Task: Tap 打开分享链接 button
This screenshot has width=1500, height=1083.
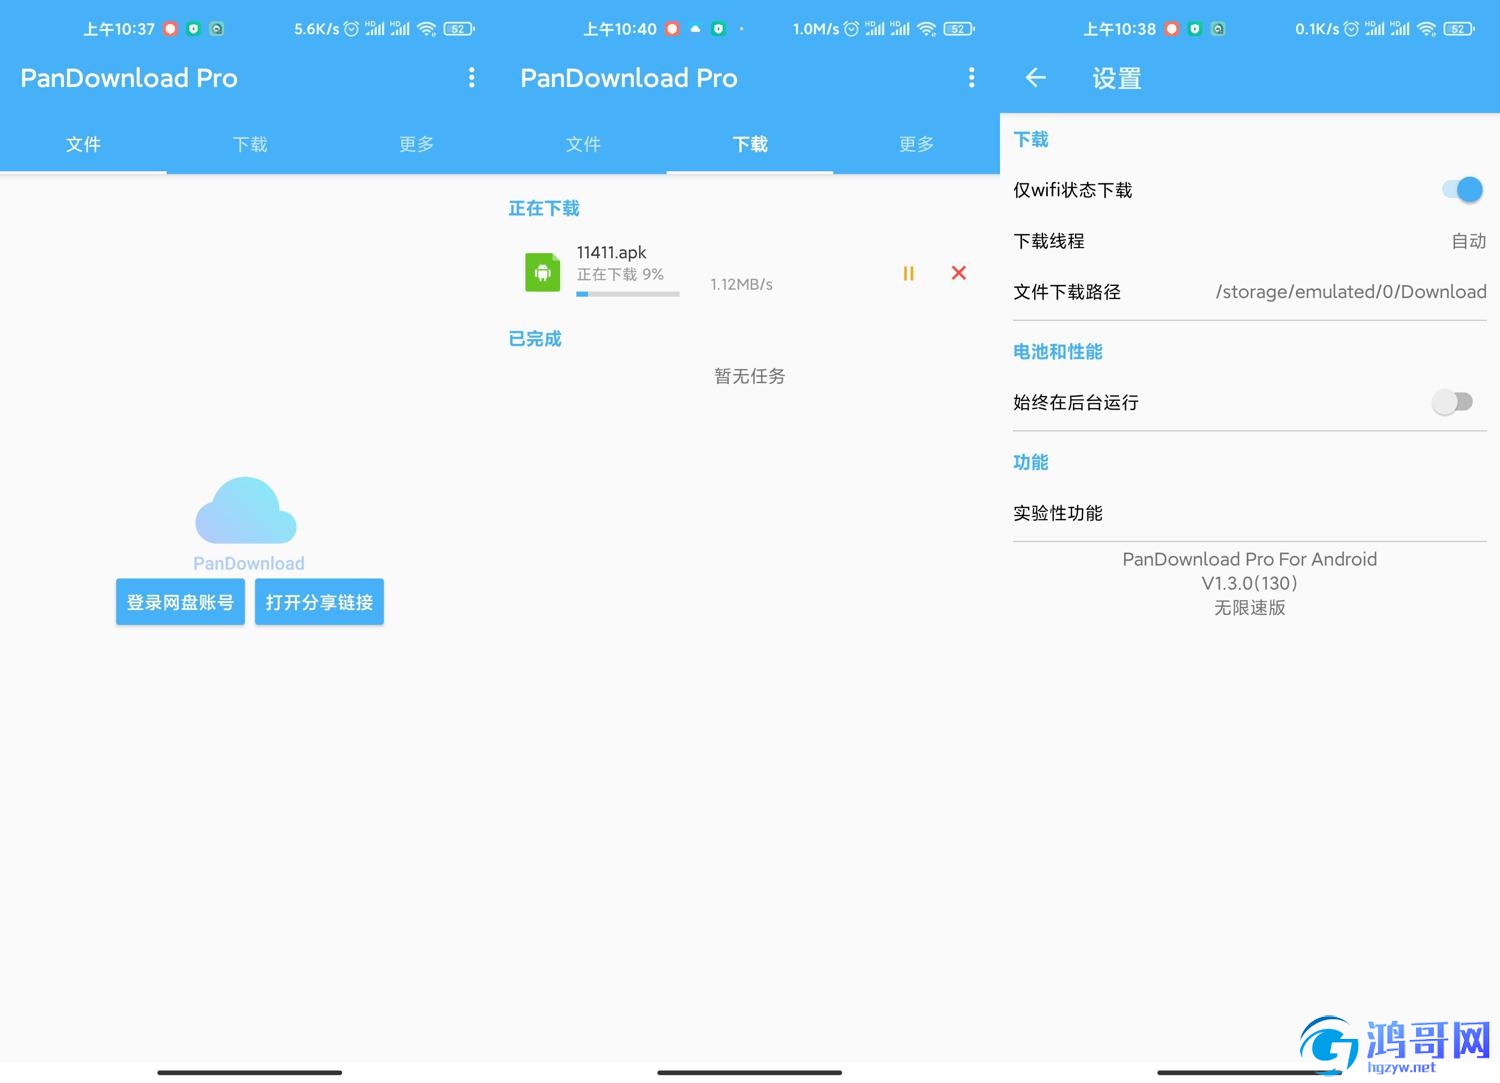Action: pos(319,602)
